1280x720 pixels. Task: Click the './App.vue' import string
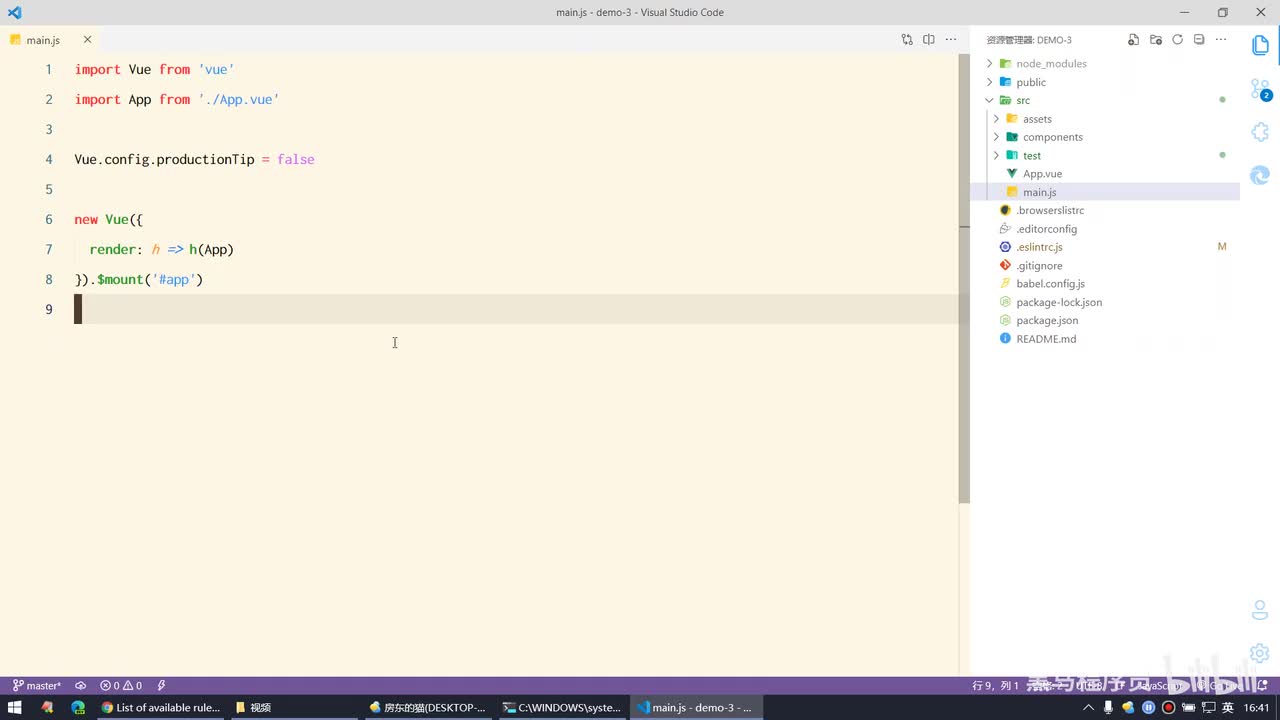coord(239,99)
